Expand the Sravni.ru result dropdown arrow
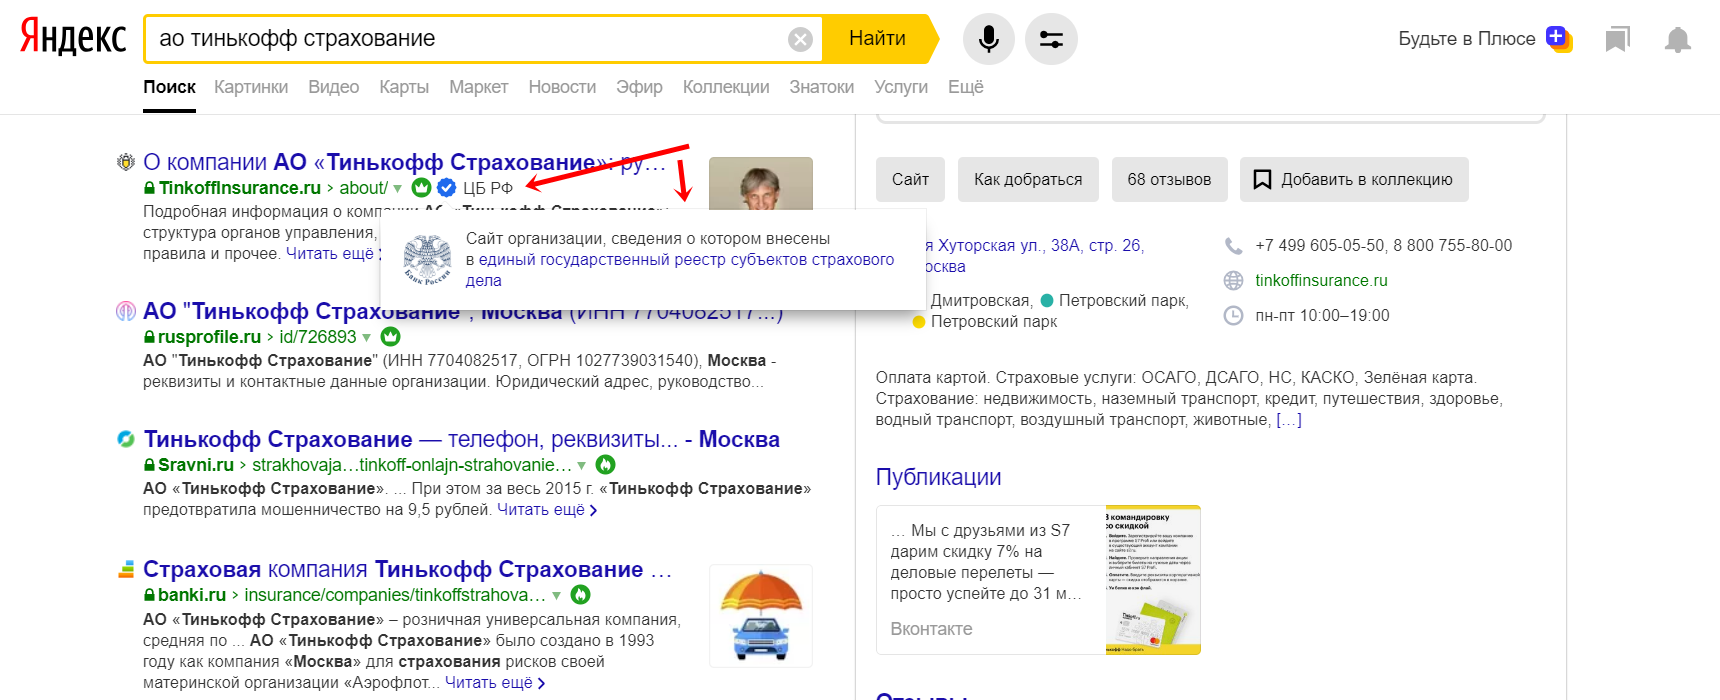 [582, 466]
